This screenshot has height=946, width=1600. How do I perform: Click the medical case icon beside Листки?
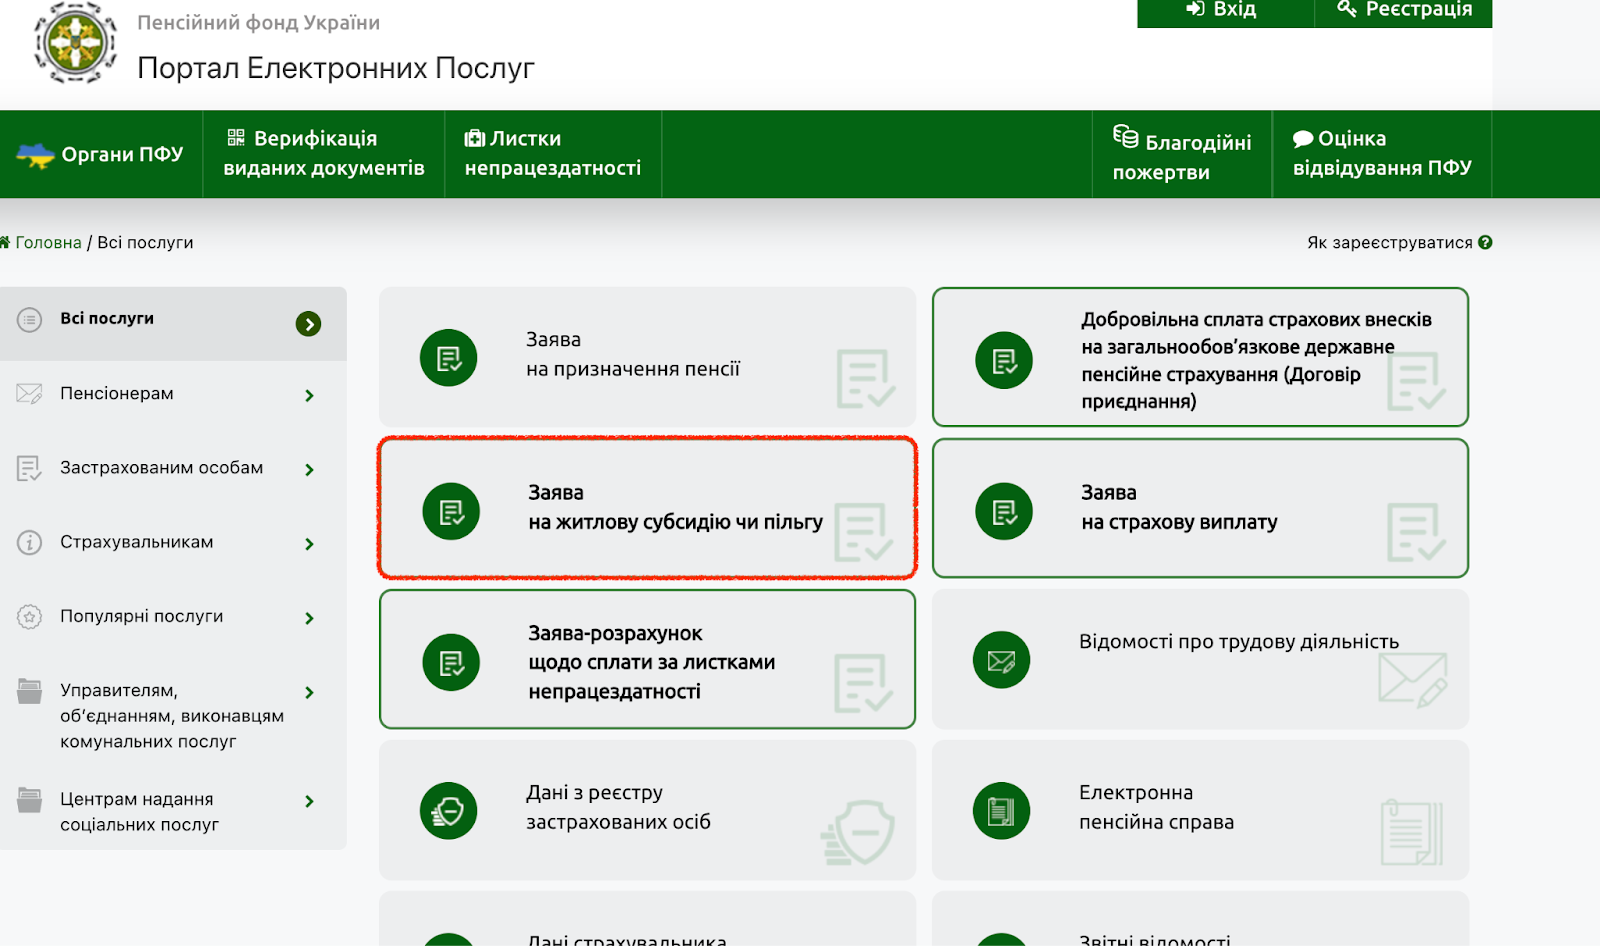click(475, 138)
